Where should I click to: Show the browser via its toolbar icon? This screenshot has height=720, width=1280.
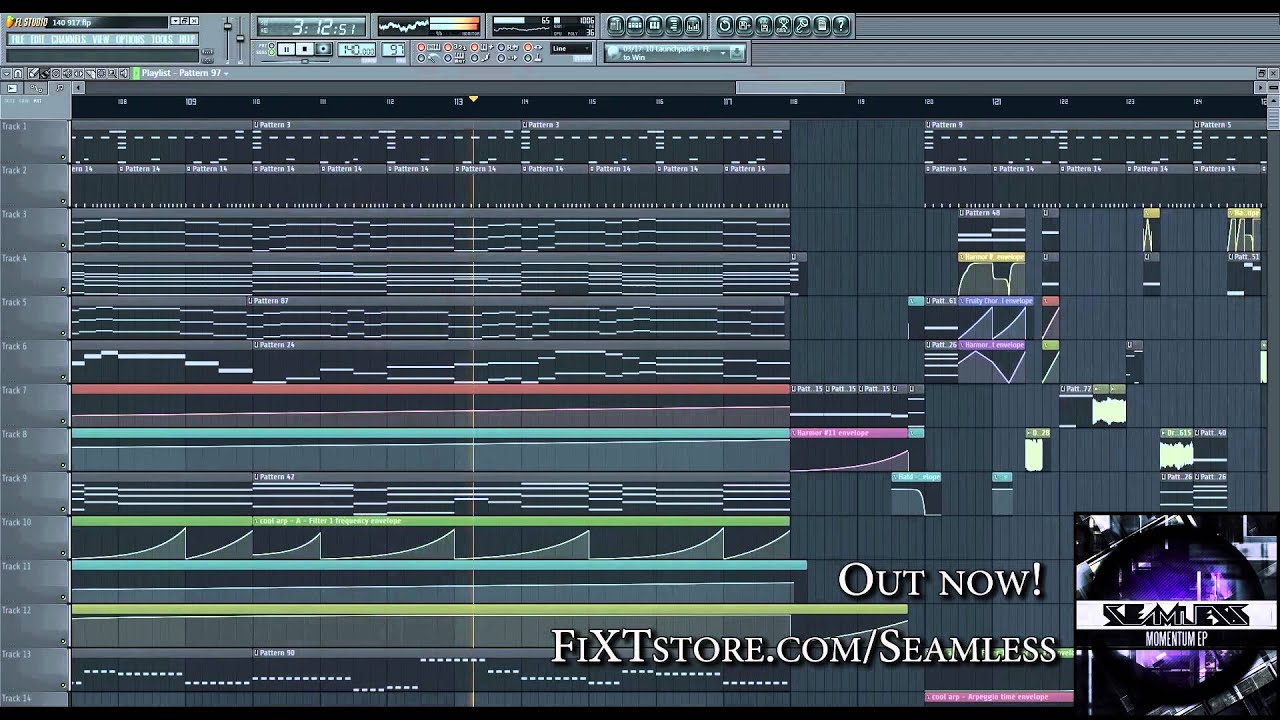673,25
